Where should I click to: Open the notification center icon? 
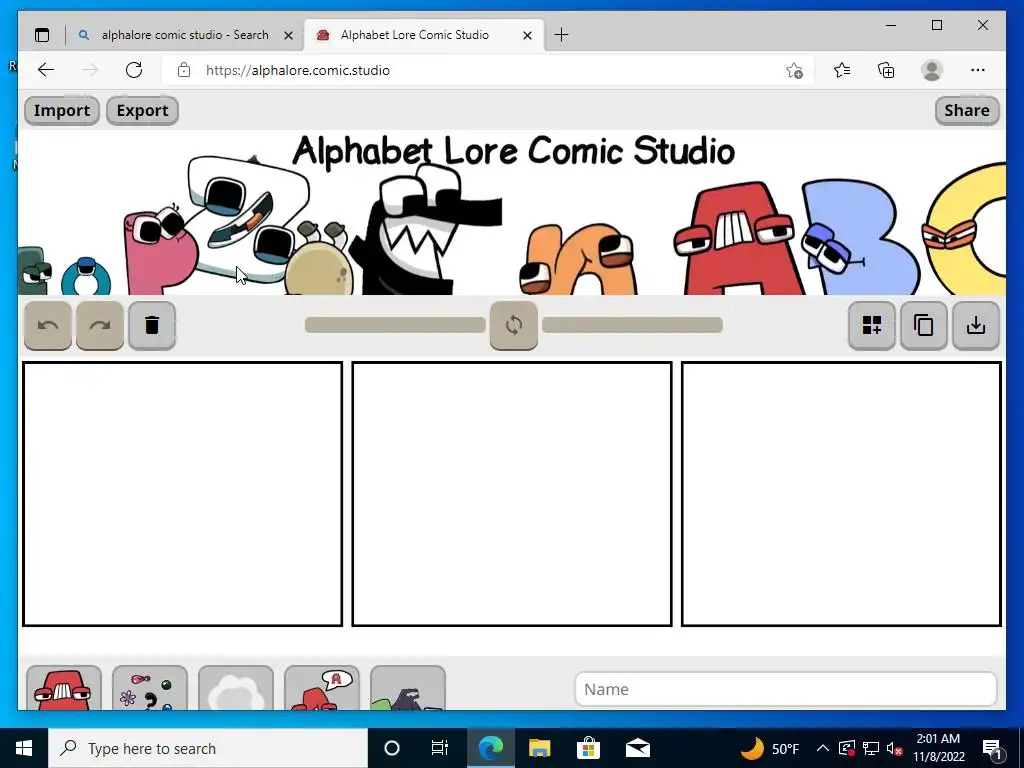click(993, 748)
